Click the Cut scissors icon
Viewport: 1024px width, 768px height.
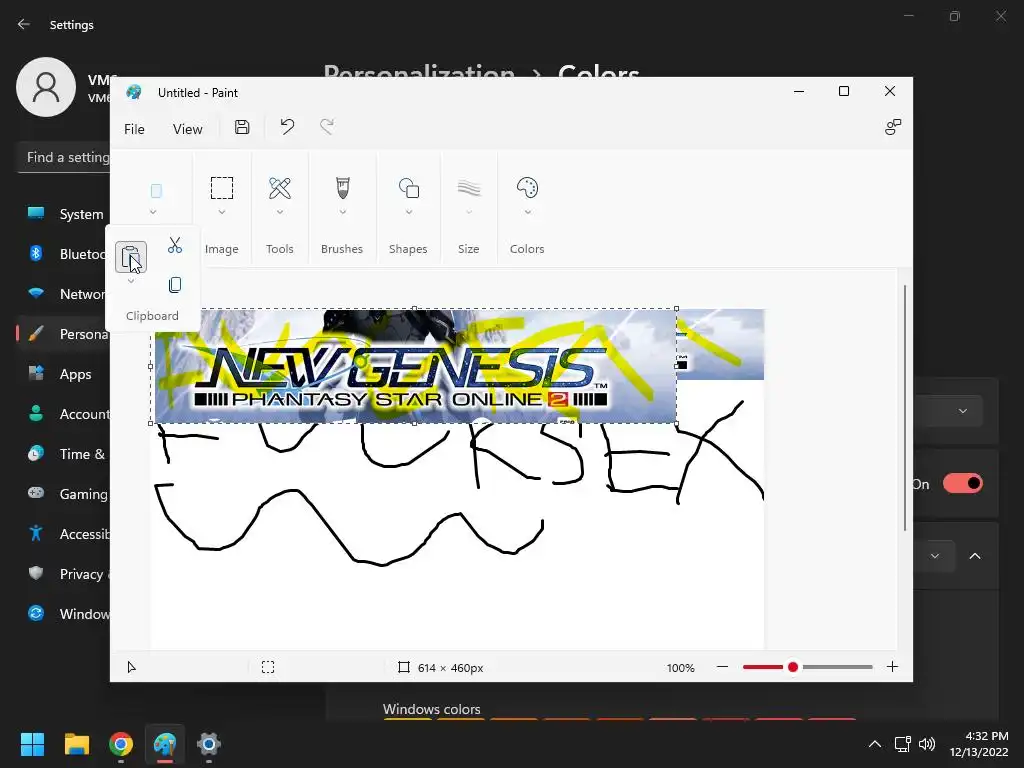[x=174, y=246]
